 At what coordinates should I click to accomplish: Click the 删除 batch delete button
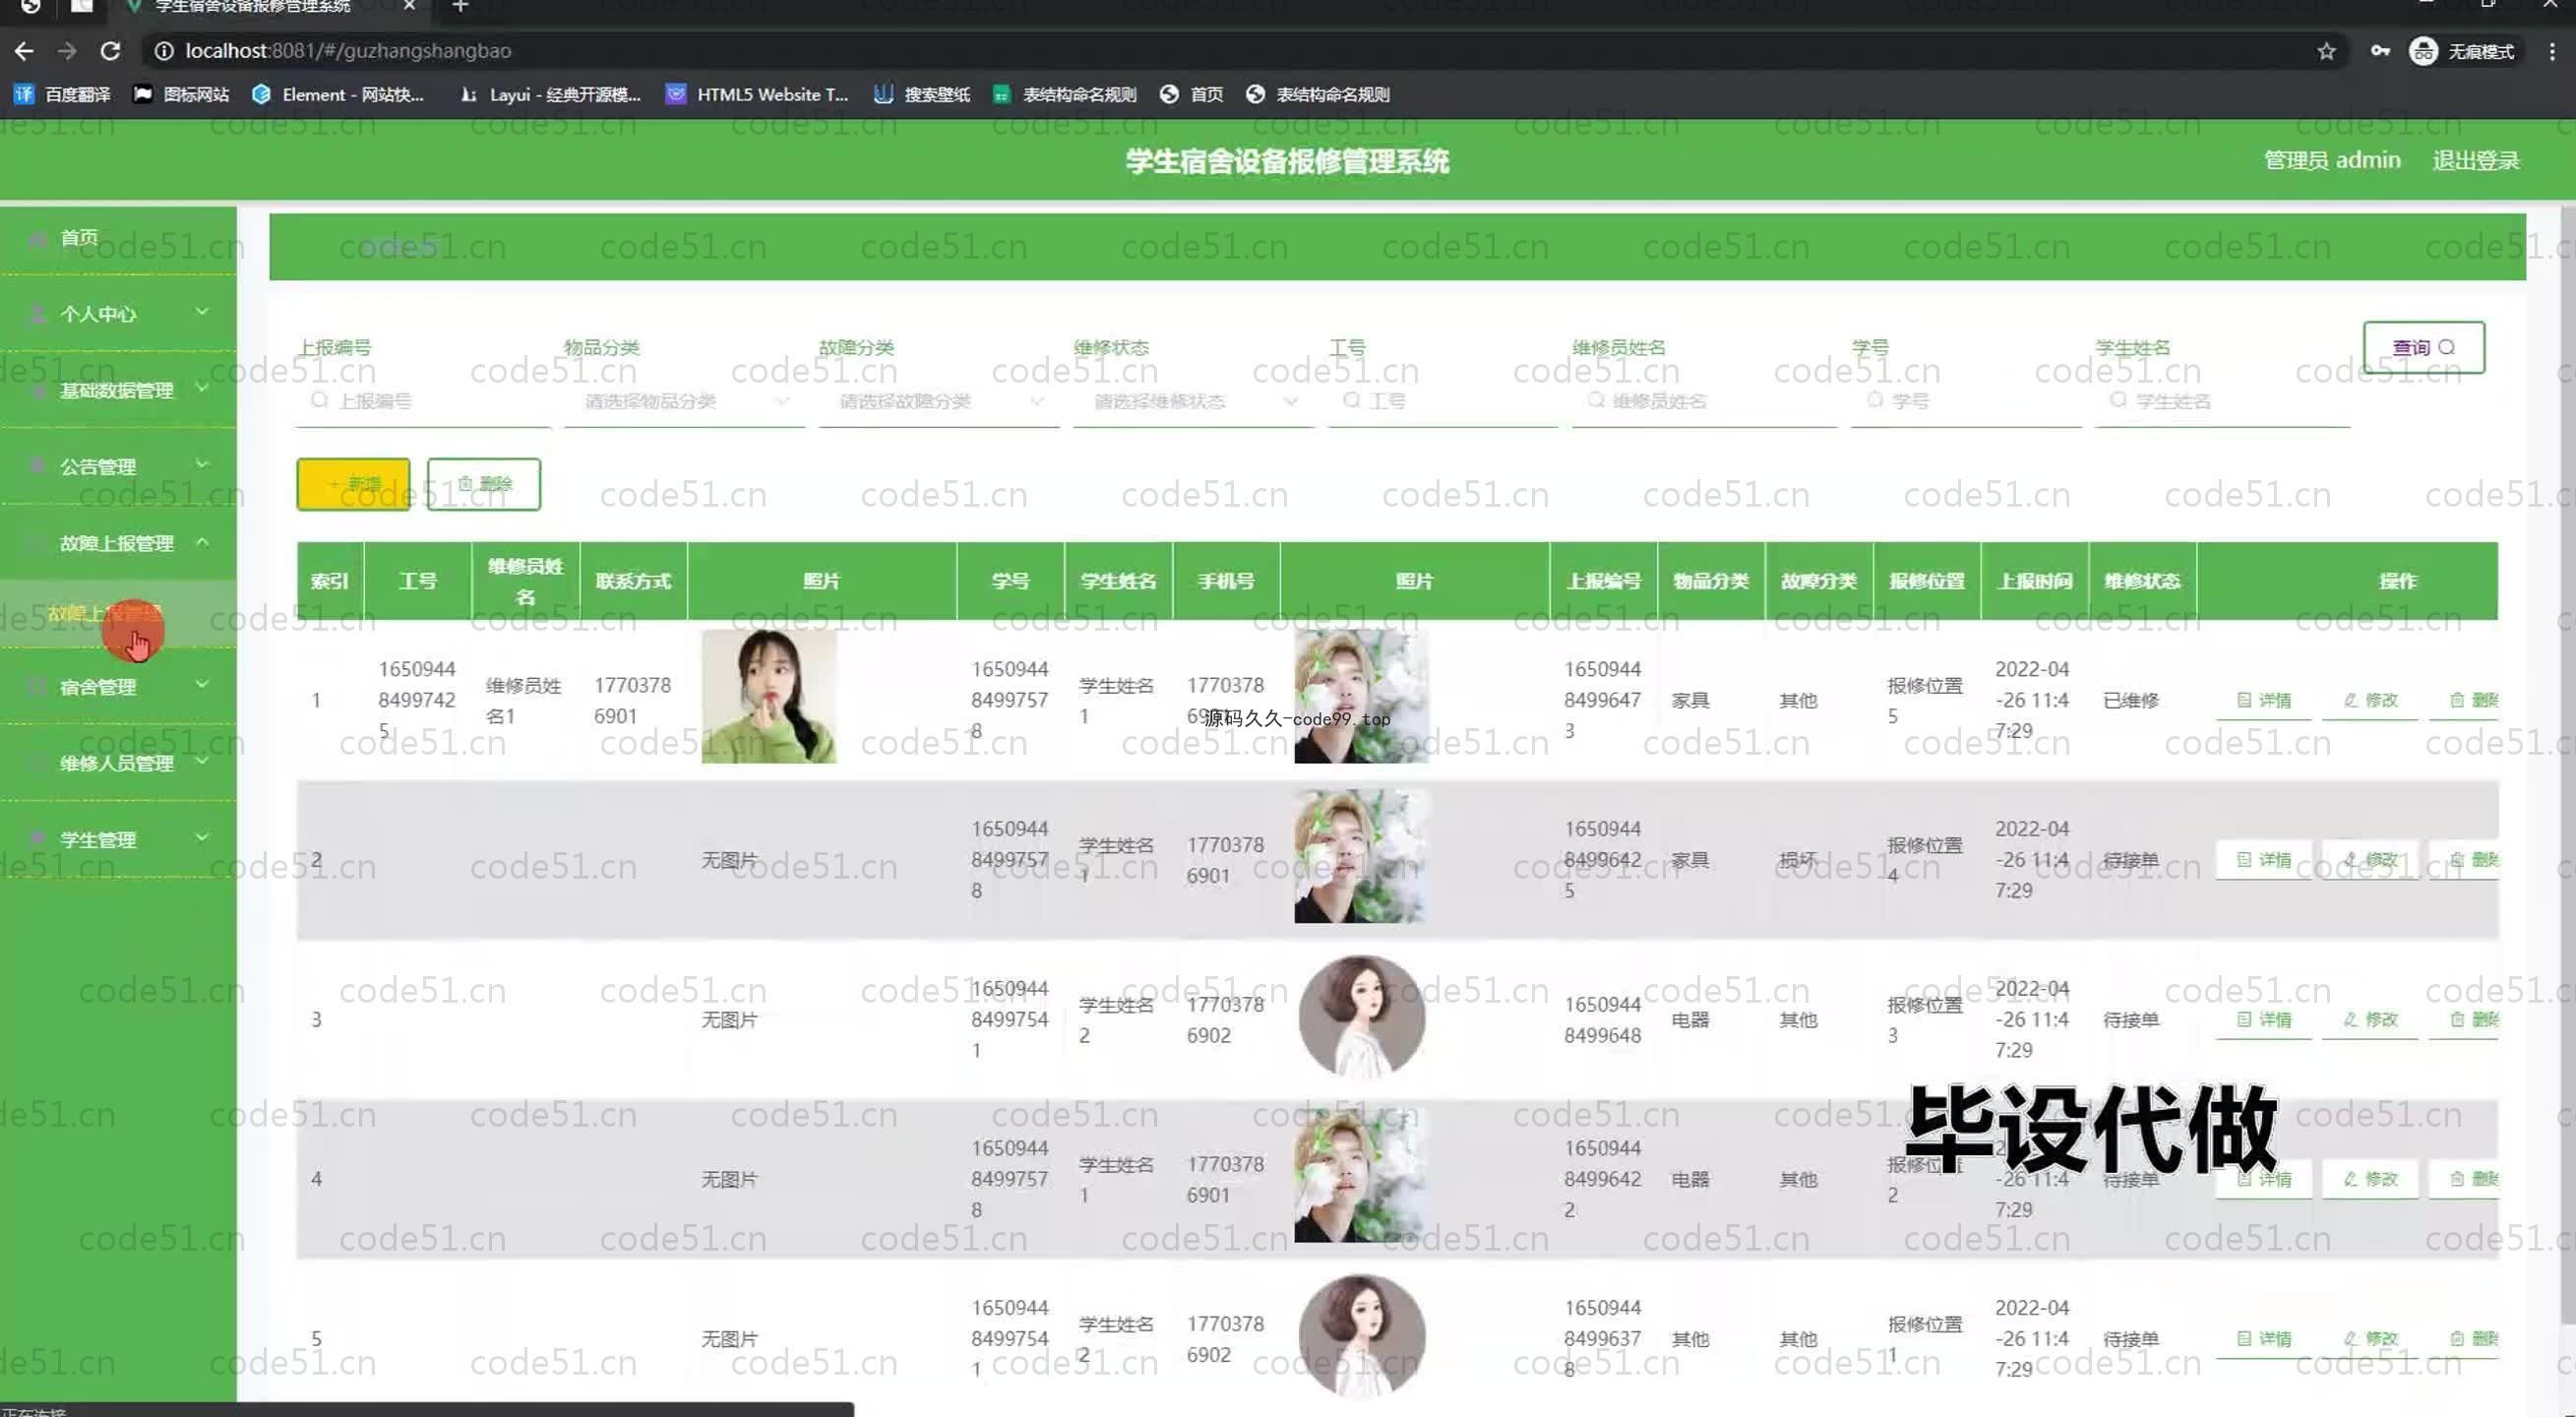[484, 484]
